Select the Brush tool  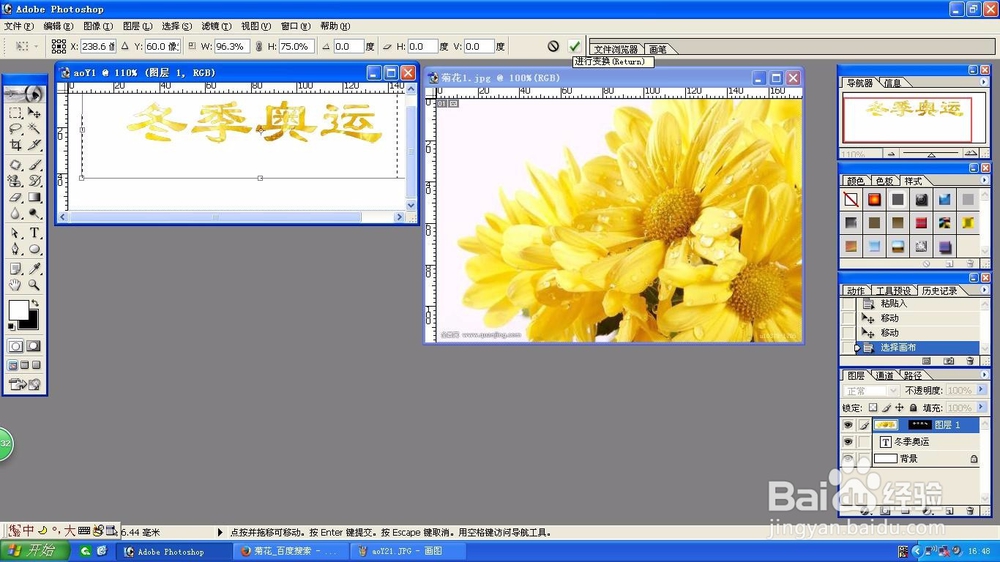click(34, 165)
